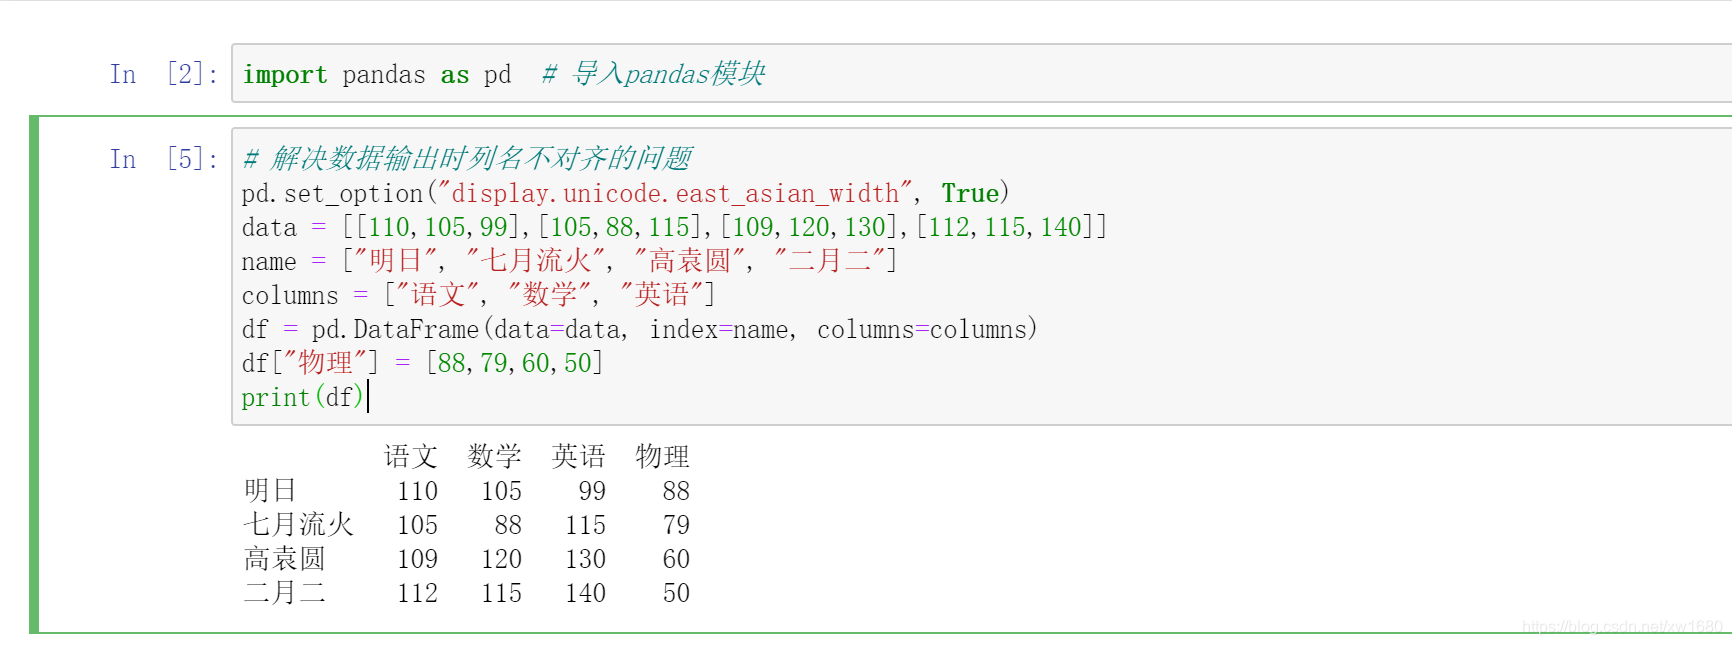Click the print(df) line
Image resolution: width=1732 pixels, height=645 pixels.
(302, 397)
